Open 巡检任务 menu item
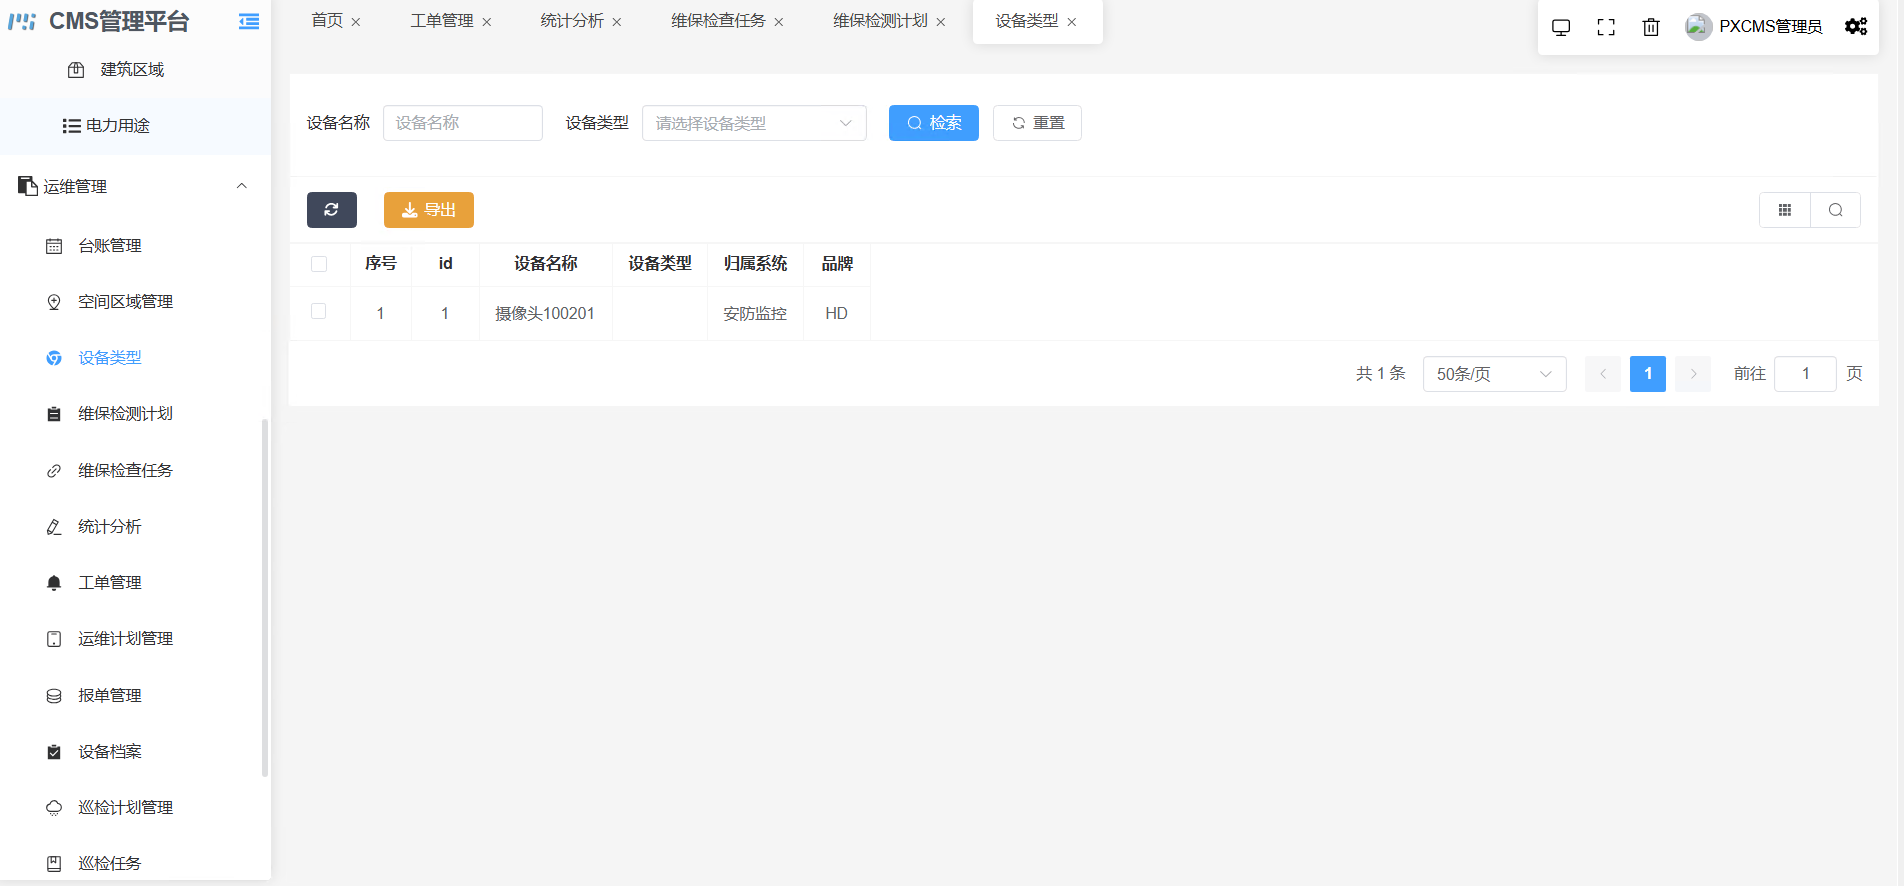 pyautogui.click(x=135, y=863)
